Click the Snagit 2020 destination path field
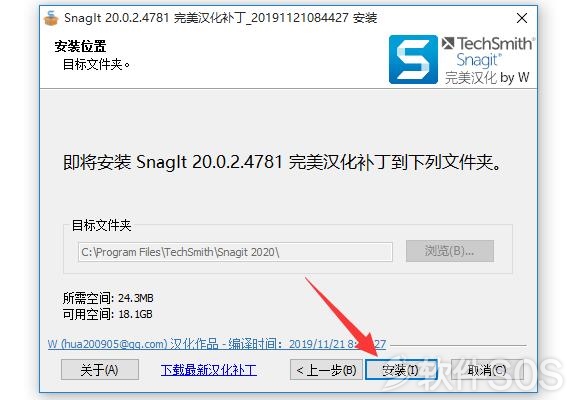The image size is (574, 400). (x=235, y=252)
